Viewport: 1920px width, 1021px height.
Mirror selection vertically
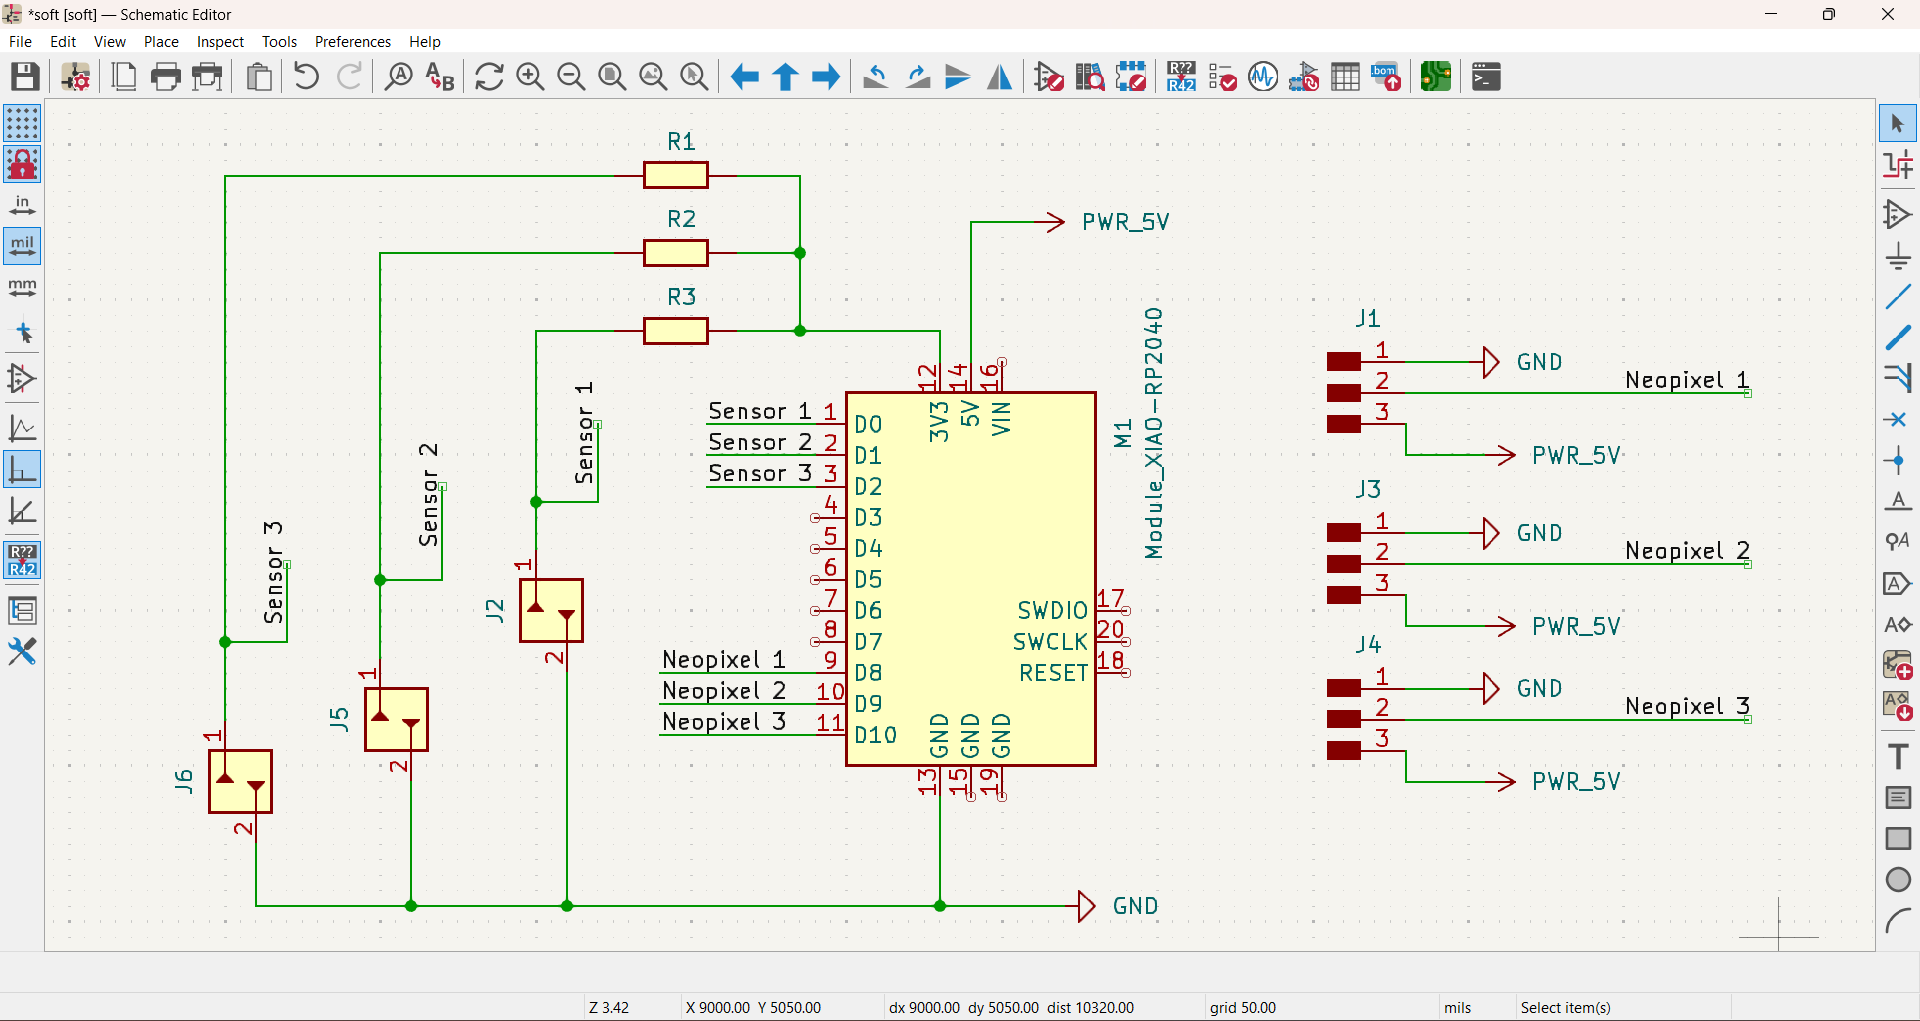(x=958, y=76)
